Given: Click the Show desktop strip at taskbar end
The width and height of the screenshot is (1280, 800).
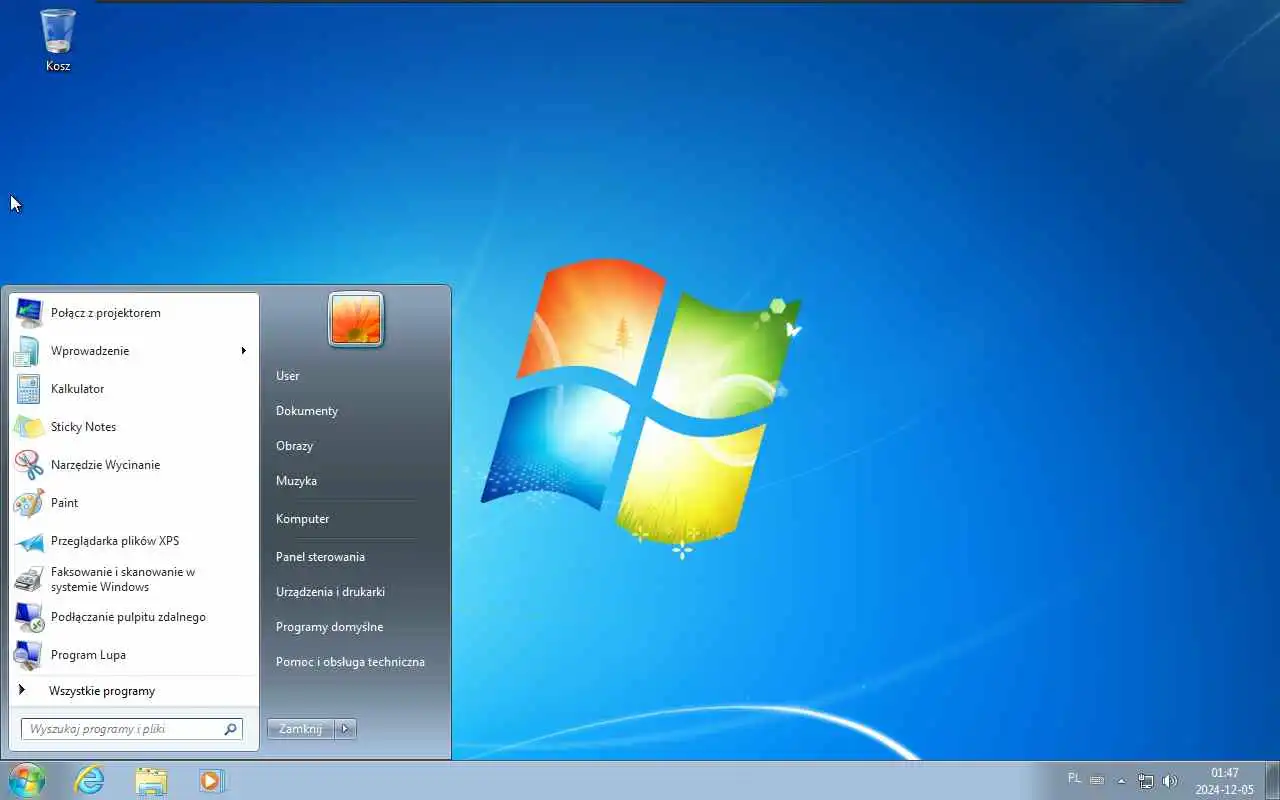Looking at the screenshot, I should pyautogui.click(x=1272, y=781).
